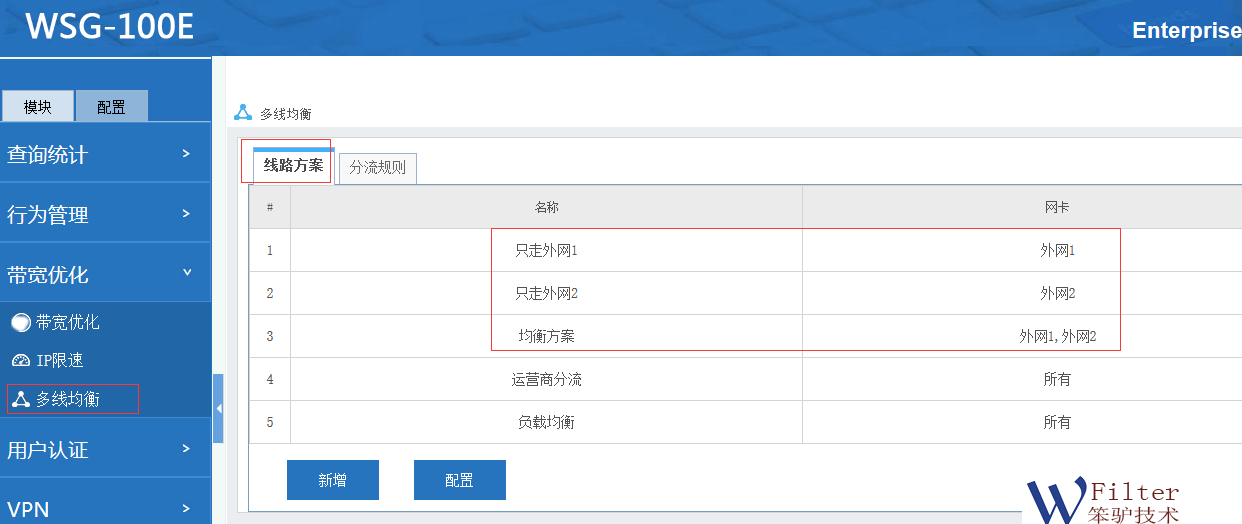
Task: Expand the 行为管理 menu section
Action: 105,214
